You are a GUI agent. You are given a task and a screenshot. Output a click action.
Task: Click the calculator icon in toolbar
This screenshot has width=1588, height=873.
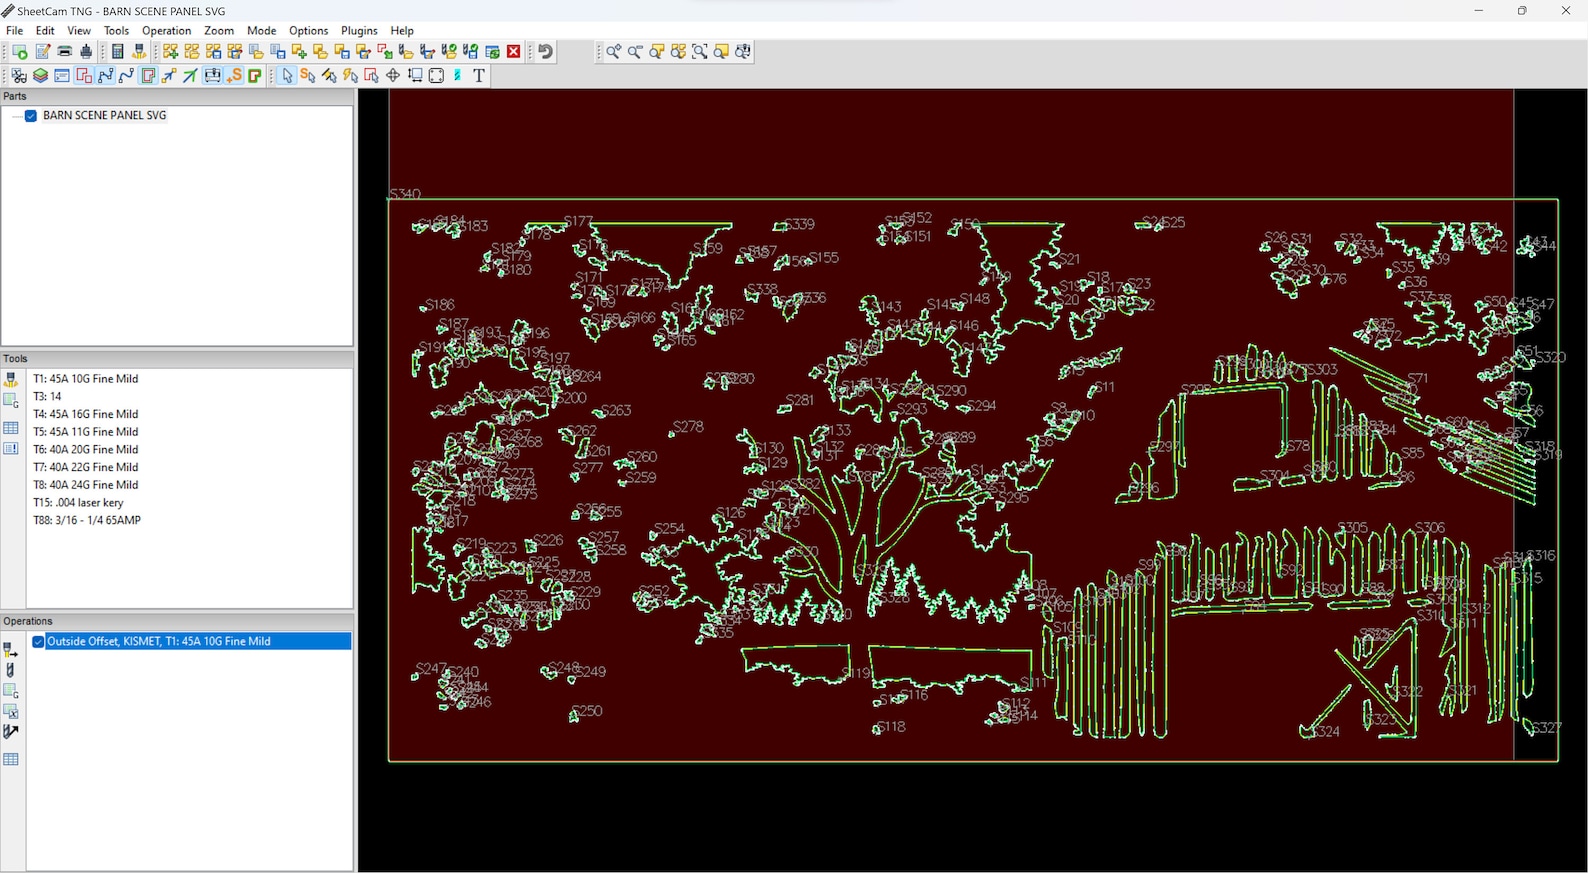coord(118,52)
